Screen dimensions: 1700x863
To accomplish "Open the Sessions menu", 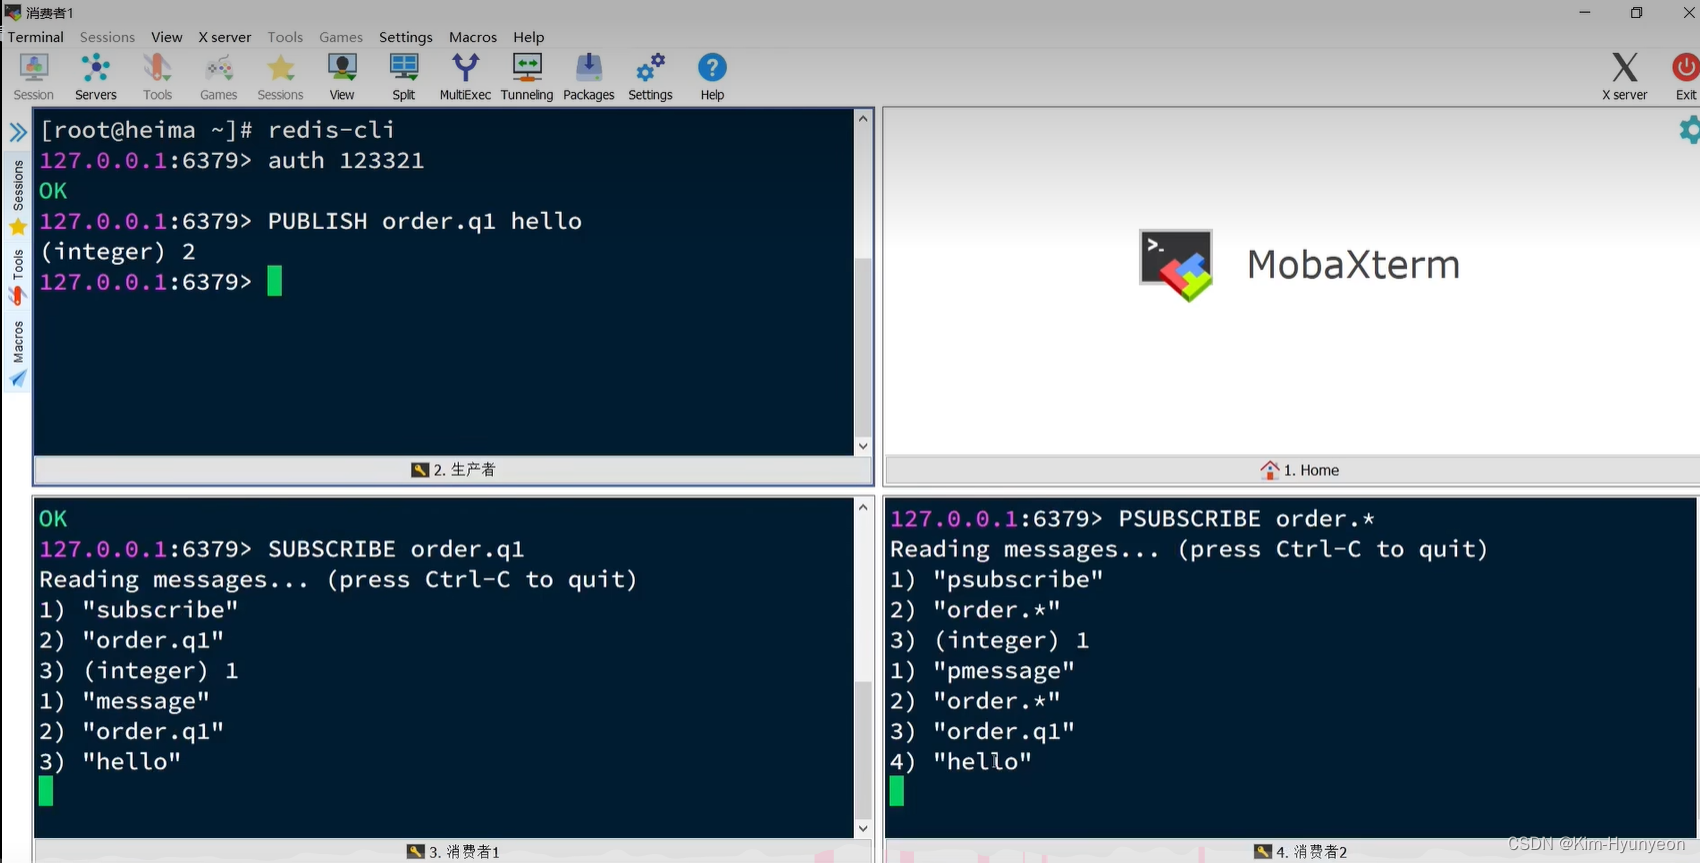I will point(107,37).
